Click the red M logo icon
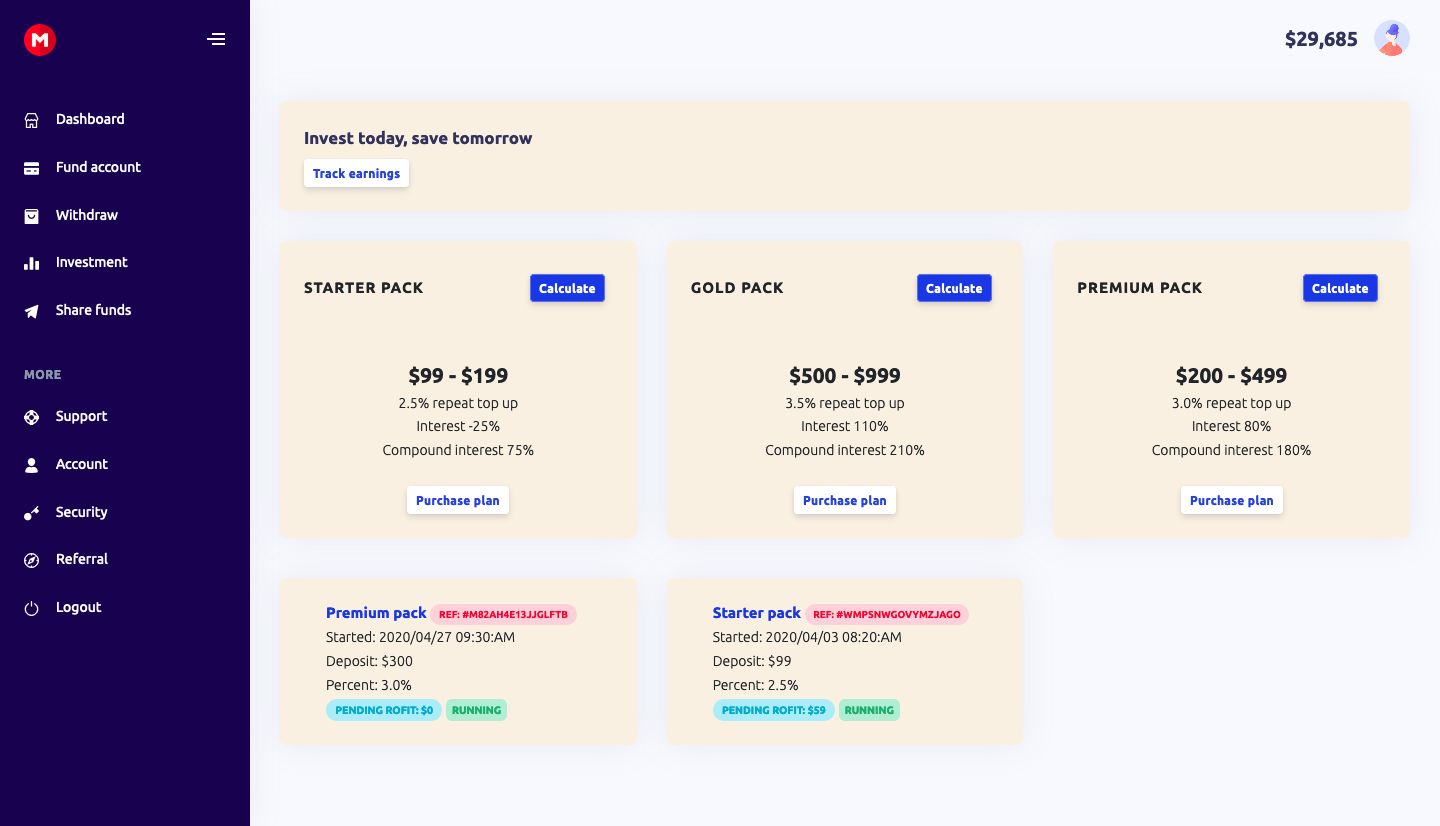 tap(40, 40)
